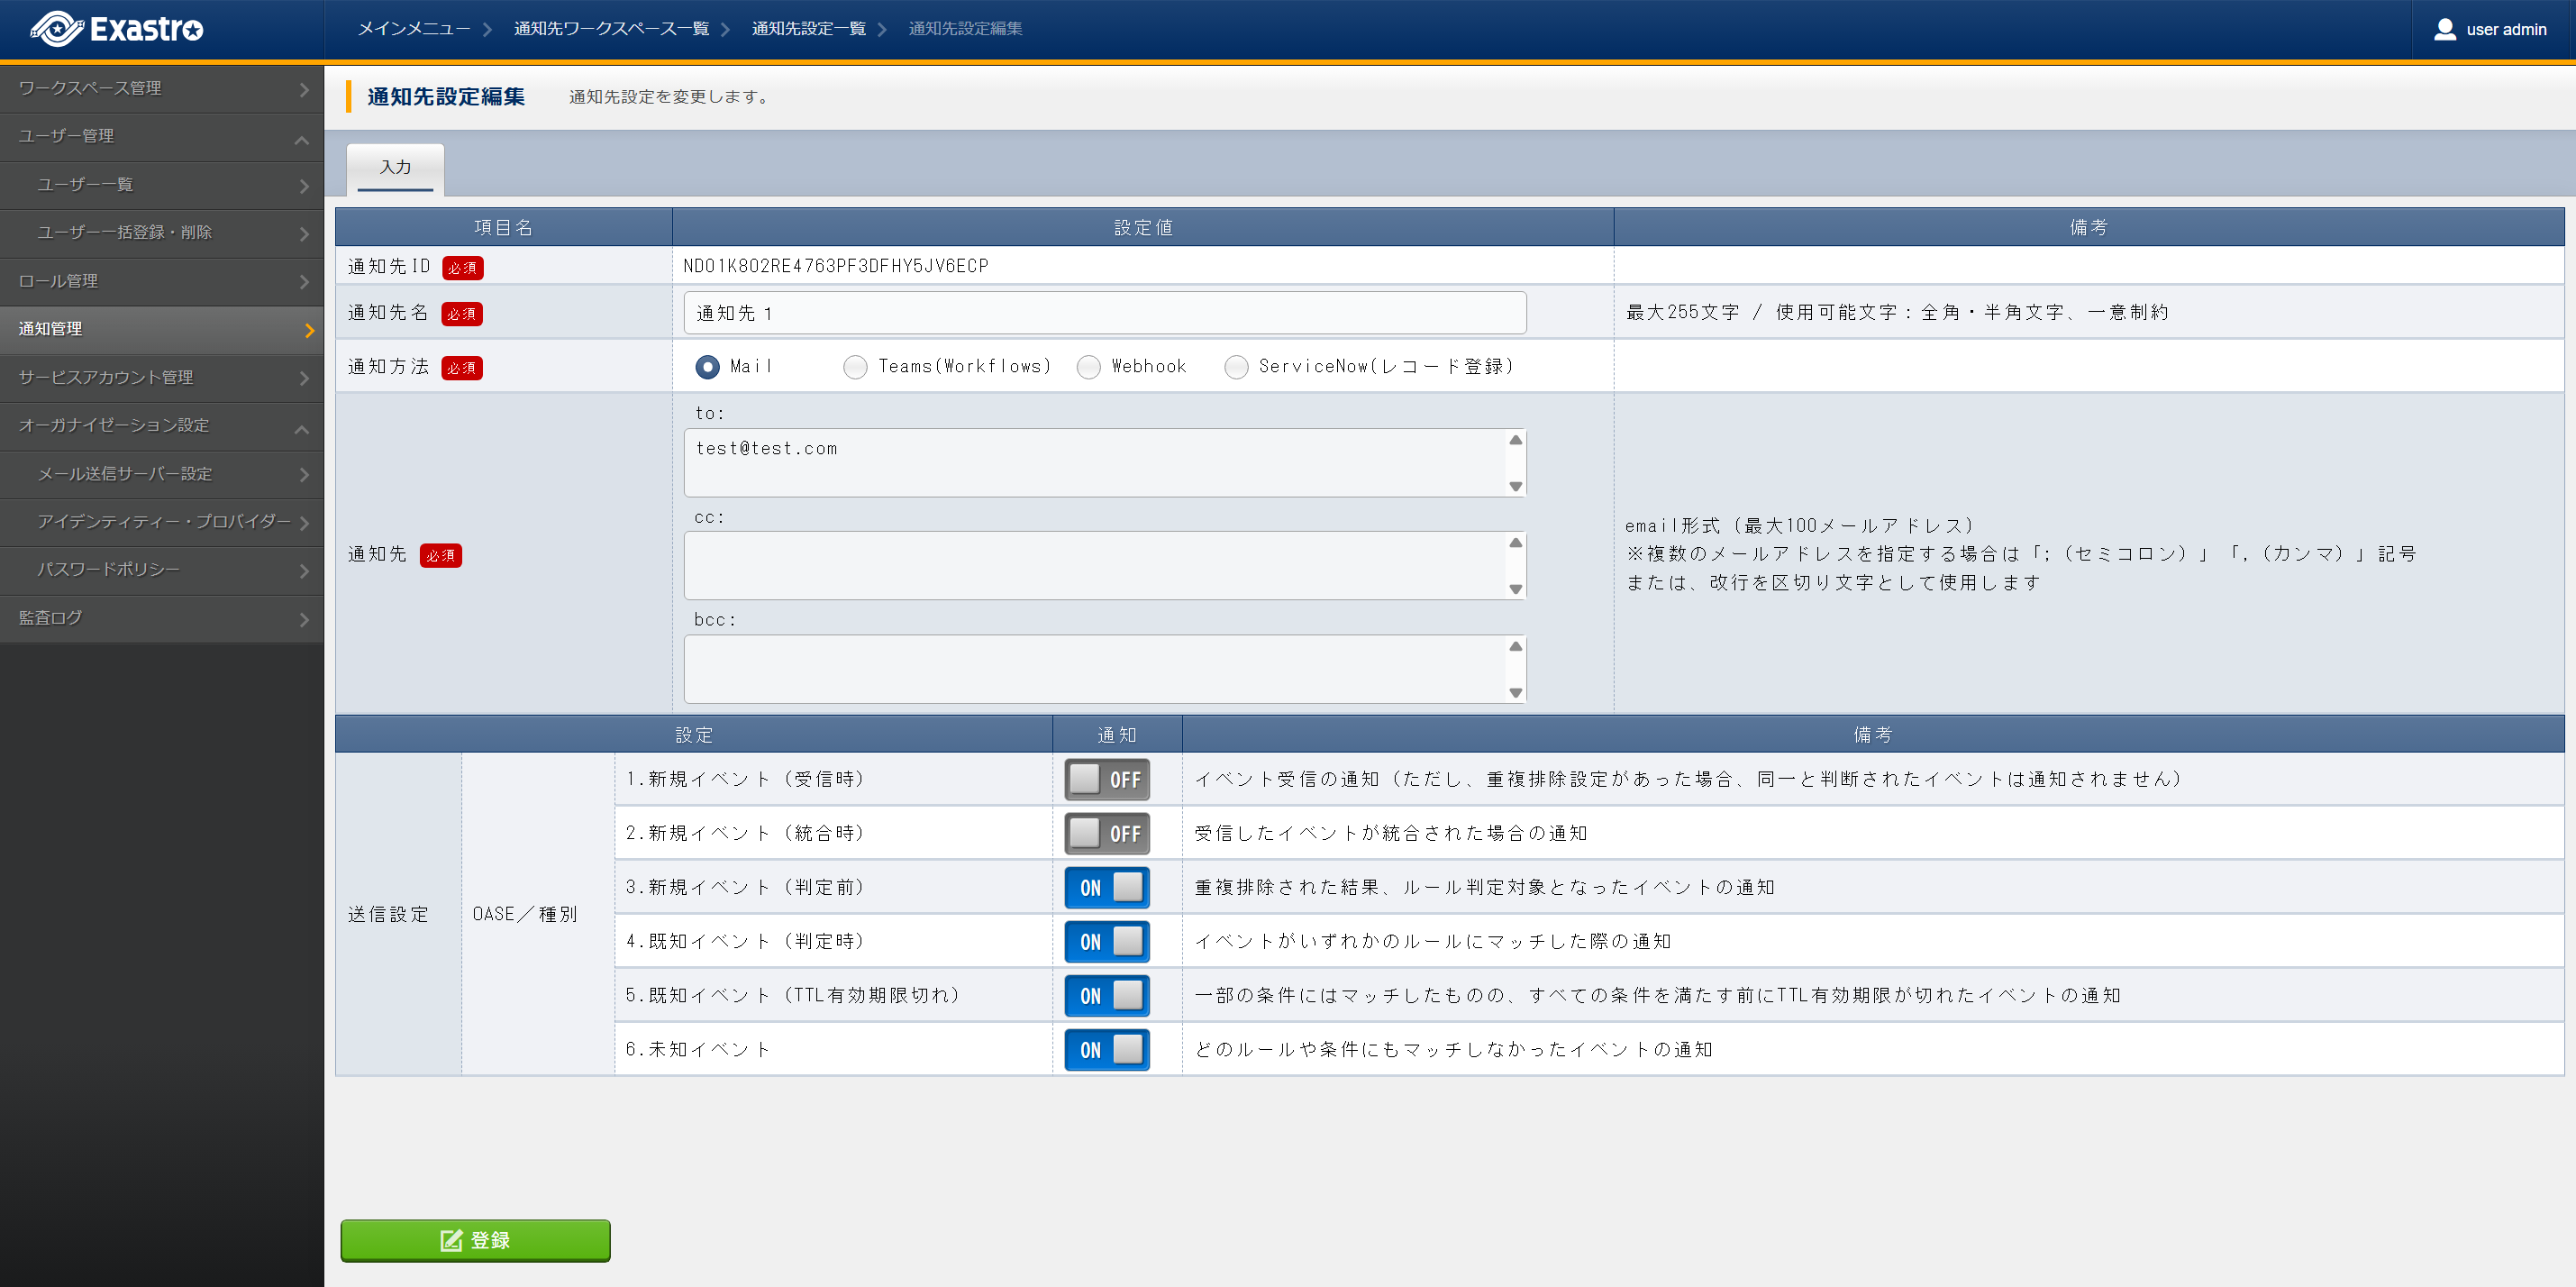The height and width of the screenshot is (1287, 2576).
Task: Click the up arrow in the to: field
Action: (1515, 440)
